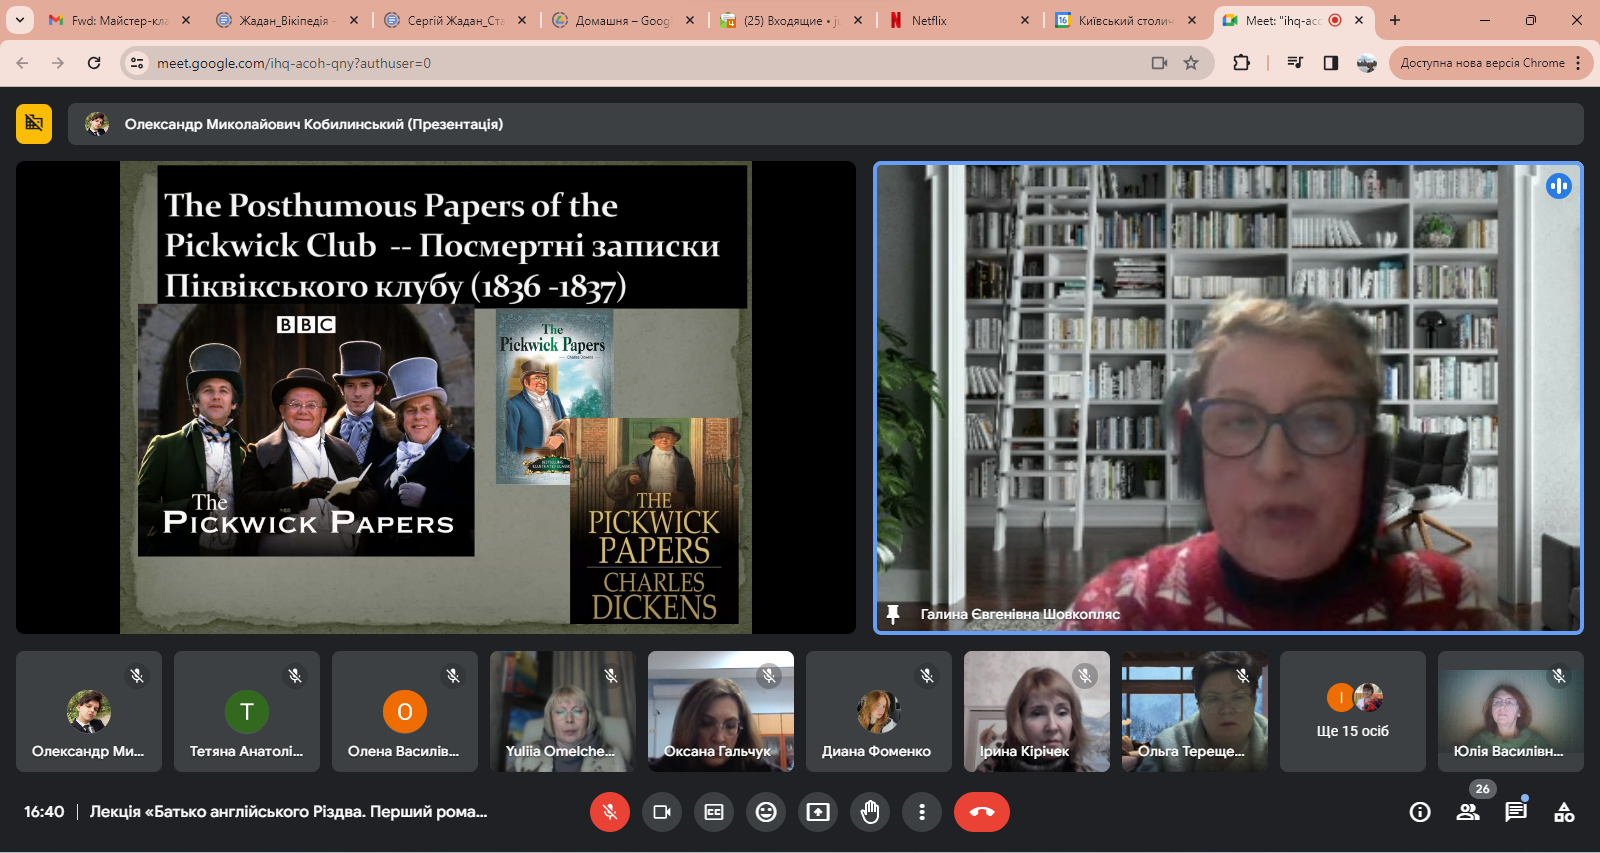Turn on closed captions
This screenshot has width=1600, height=853.
(714, 812)
